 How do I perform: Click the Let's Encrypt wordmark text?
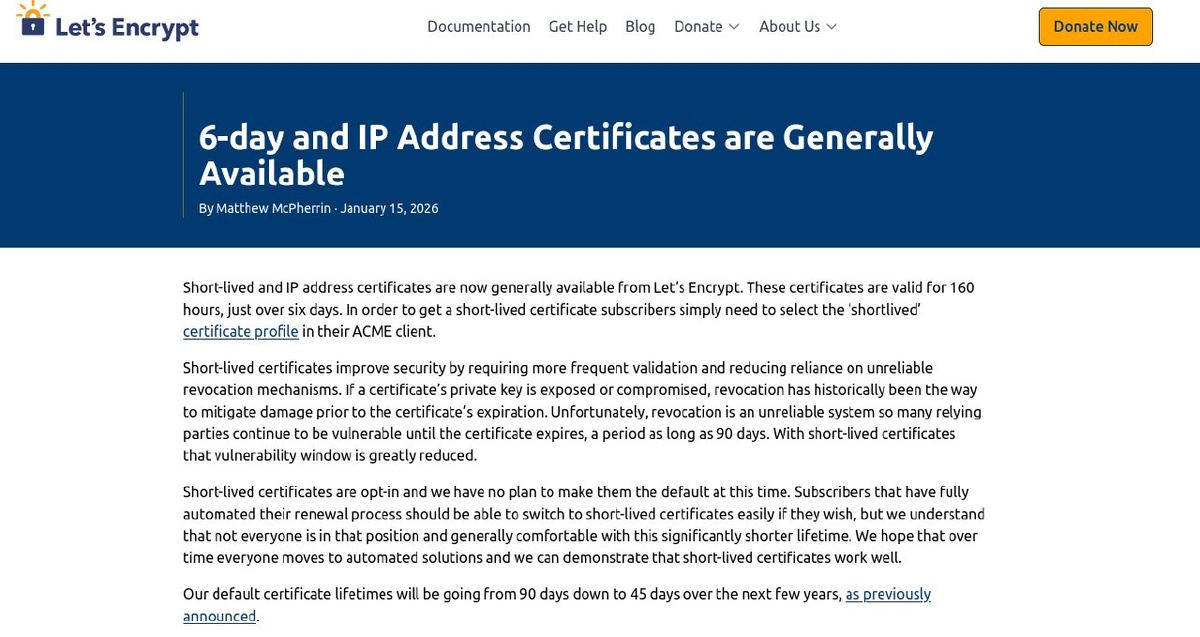point(127,27)
